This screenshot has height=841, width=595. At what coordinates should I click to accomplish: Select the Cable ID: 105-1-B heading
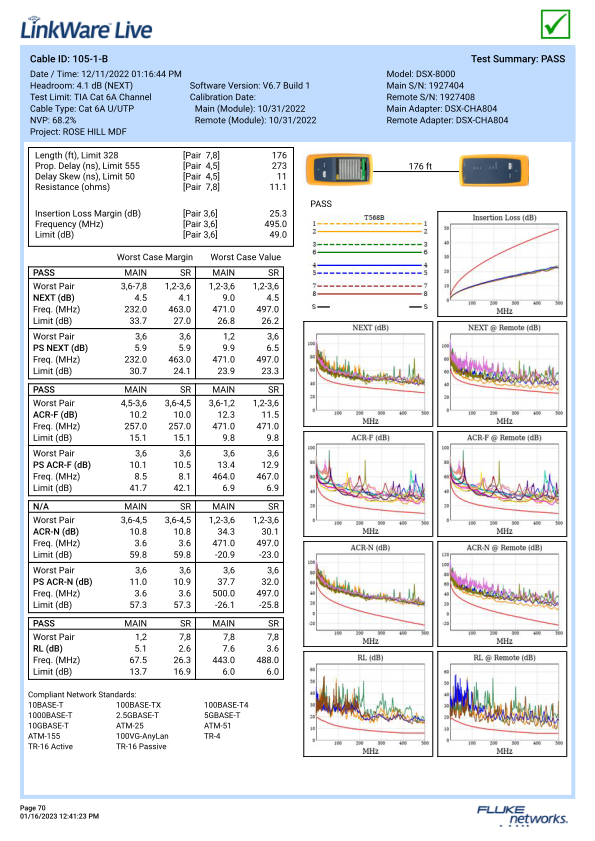tap(69, 59)
